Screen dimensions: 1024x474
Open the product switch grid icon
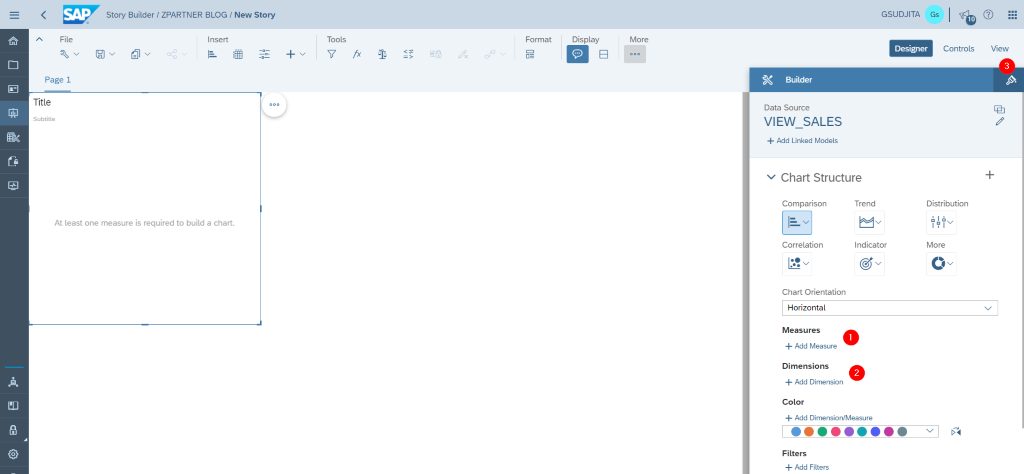(x=1012, y=14)
